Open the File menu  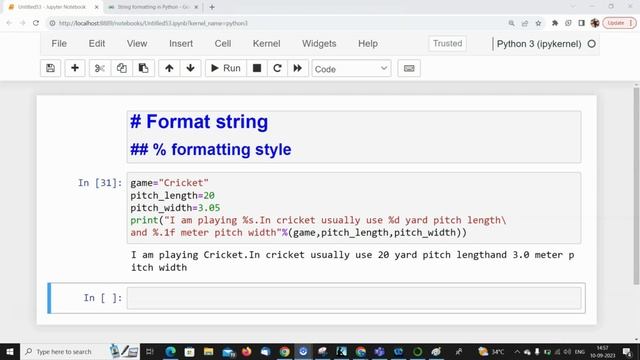[x=59, y=44]
